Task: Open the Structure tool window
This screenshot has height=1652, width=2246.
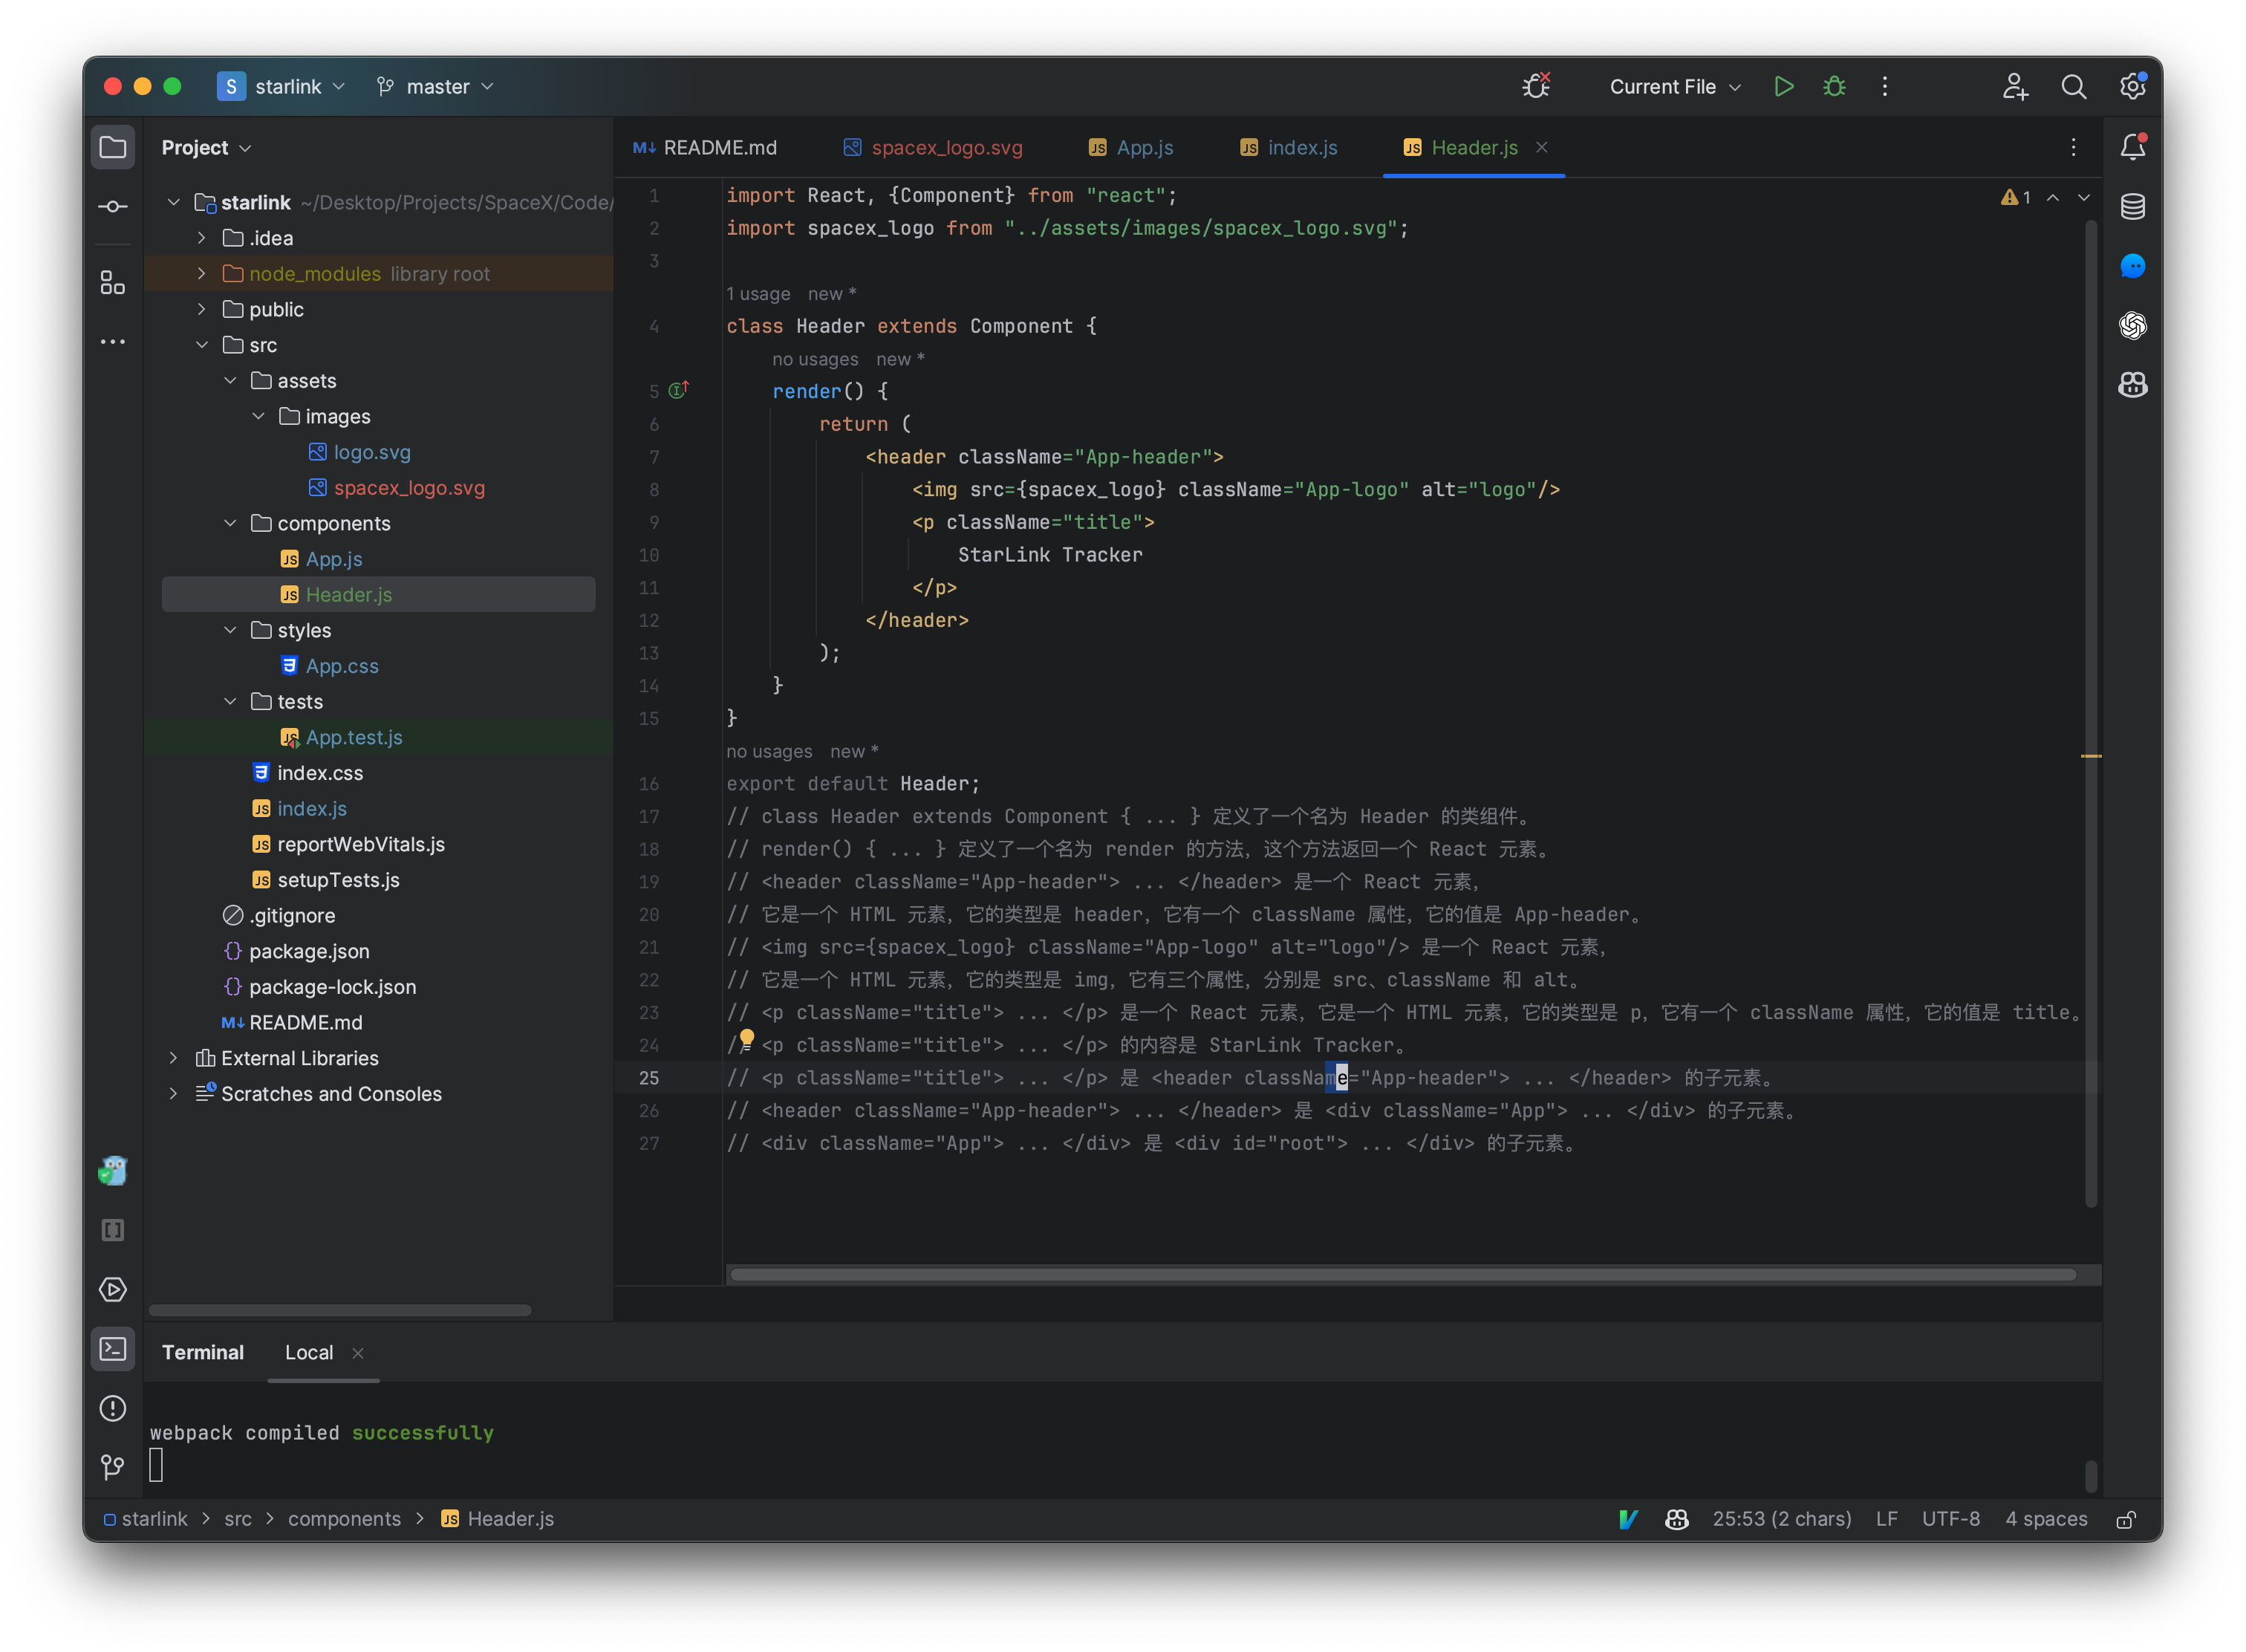Action: click(112, 282)
